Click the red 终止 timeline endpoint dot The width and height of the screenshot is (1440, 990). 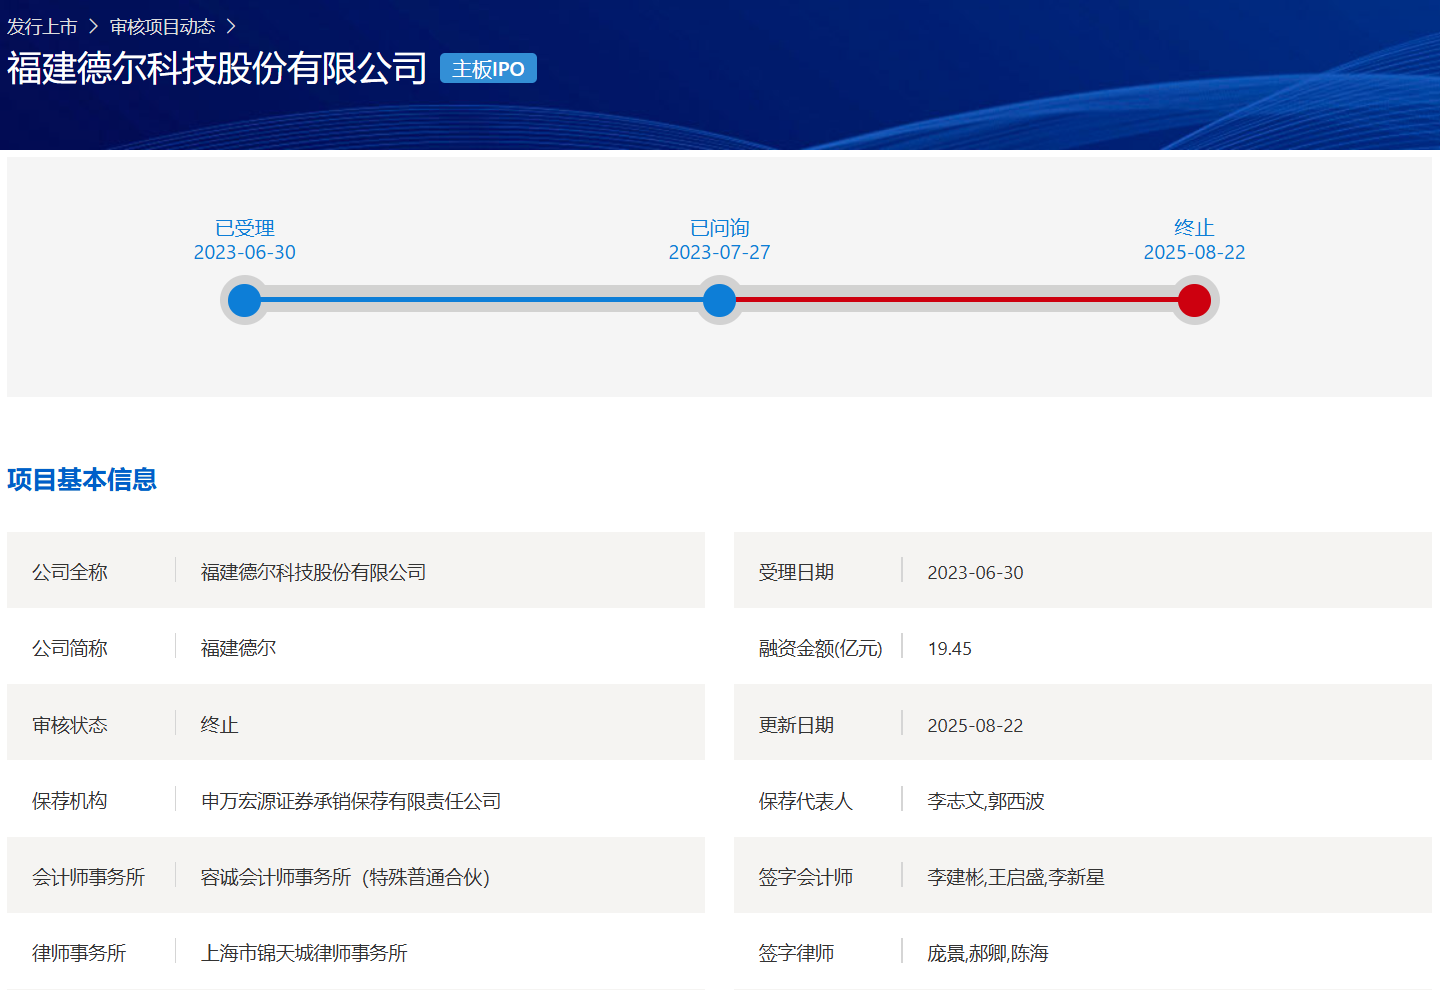(x=1194, y=300)
